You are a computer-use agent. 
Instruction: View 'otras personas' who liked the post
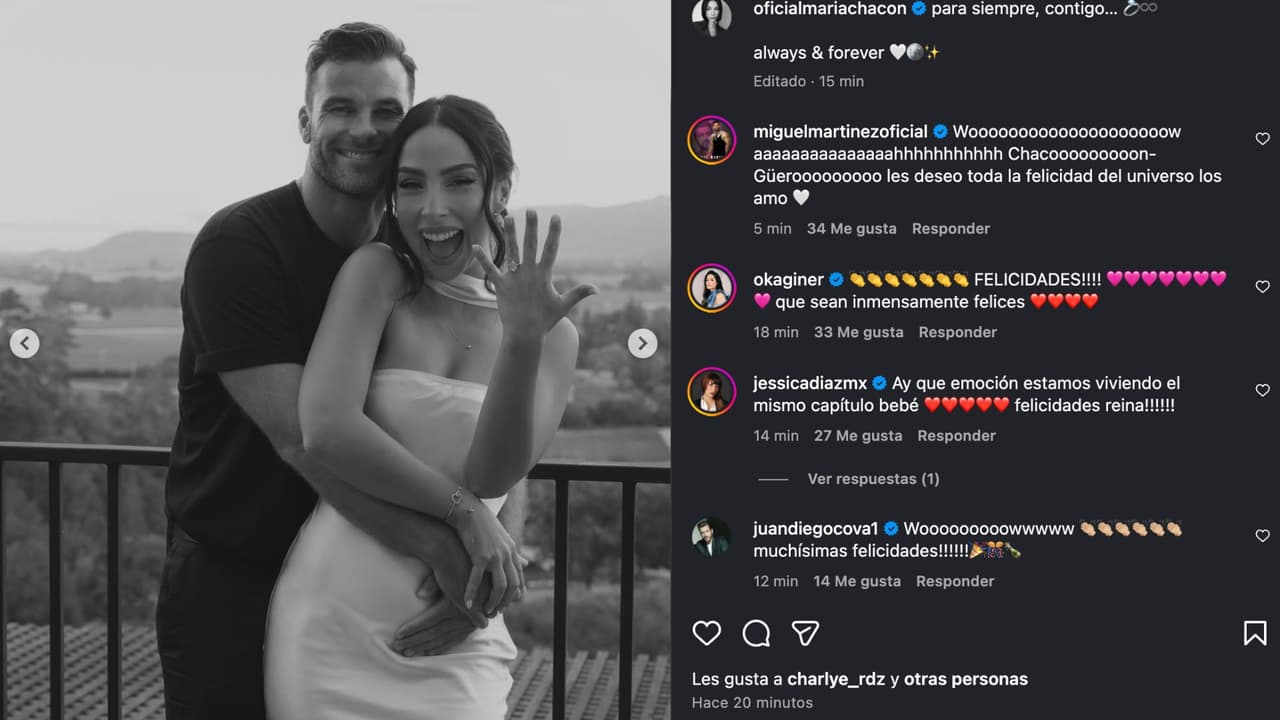(965, 679)
